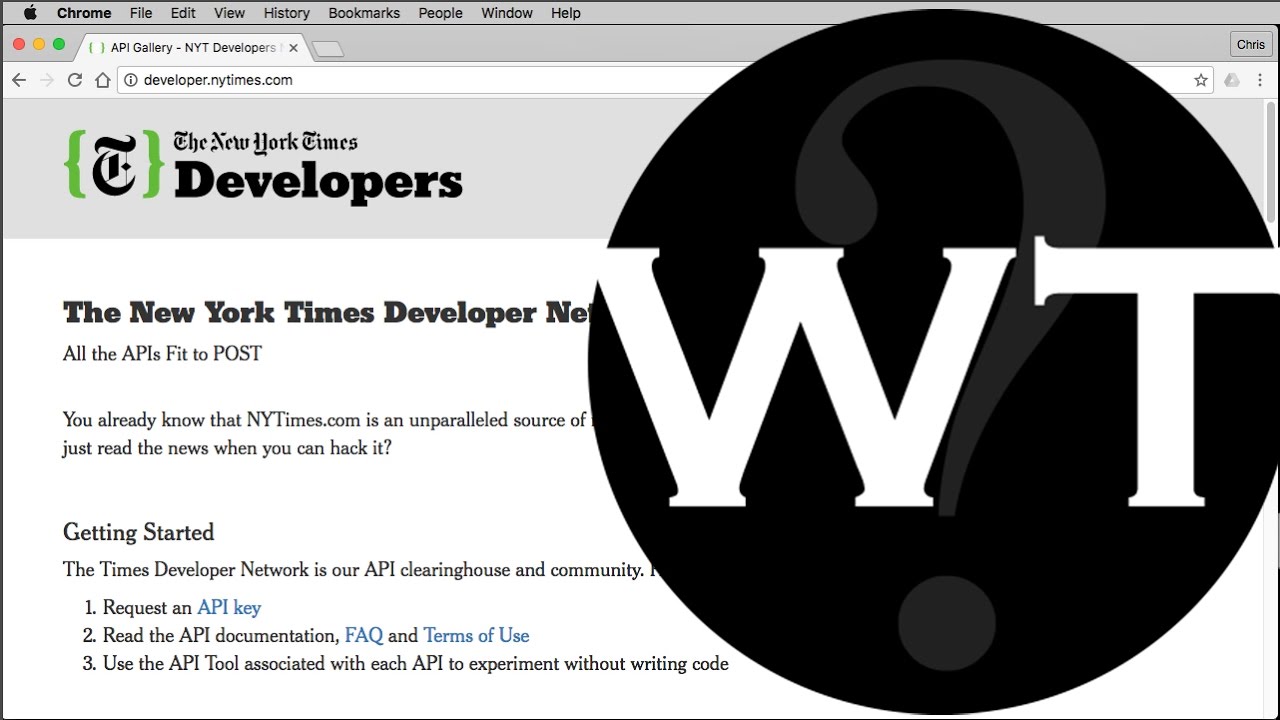
Task: Open a new tab button
Action: tap(328, 48)
